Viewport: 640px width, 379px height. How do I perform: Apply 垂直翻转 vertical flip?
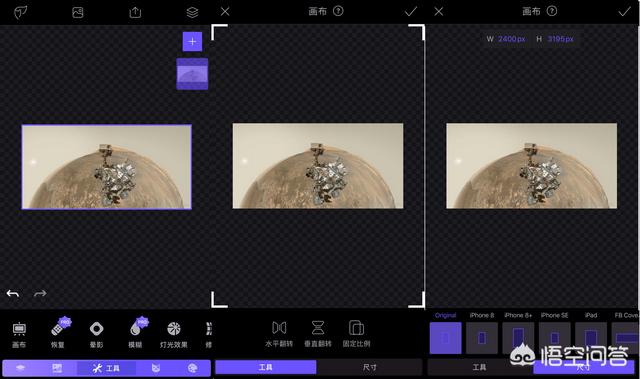pyautogui.click(x=318, y=334)
